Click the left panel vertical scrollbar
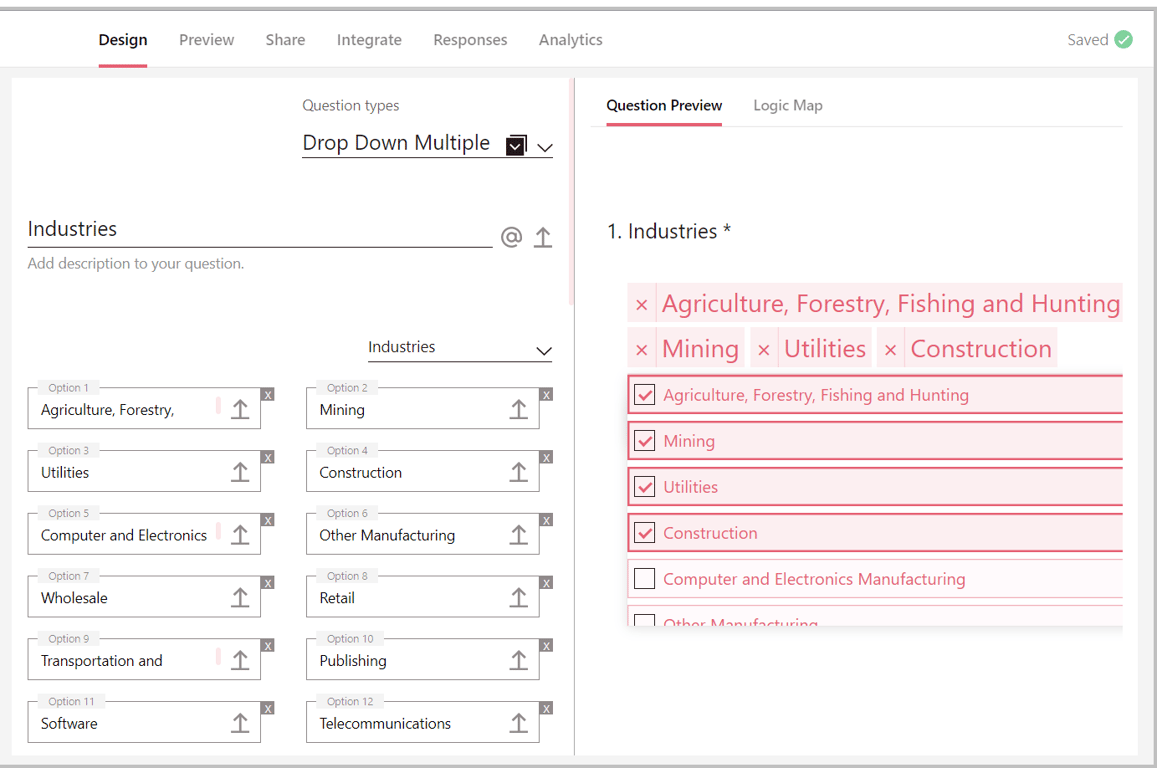Screen dimensions: 1157x768 pos(571,190)
